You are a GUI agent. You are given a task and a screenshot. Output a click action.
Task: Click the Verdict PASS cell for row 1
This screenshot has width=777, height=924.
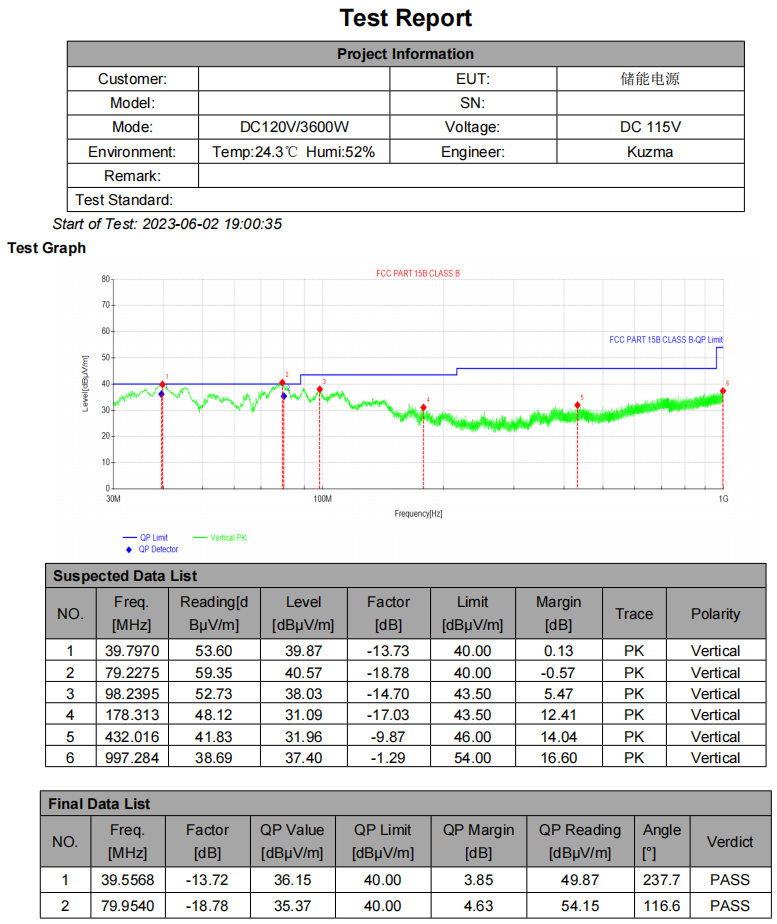point(729,880)
